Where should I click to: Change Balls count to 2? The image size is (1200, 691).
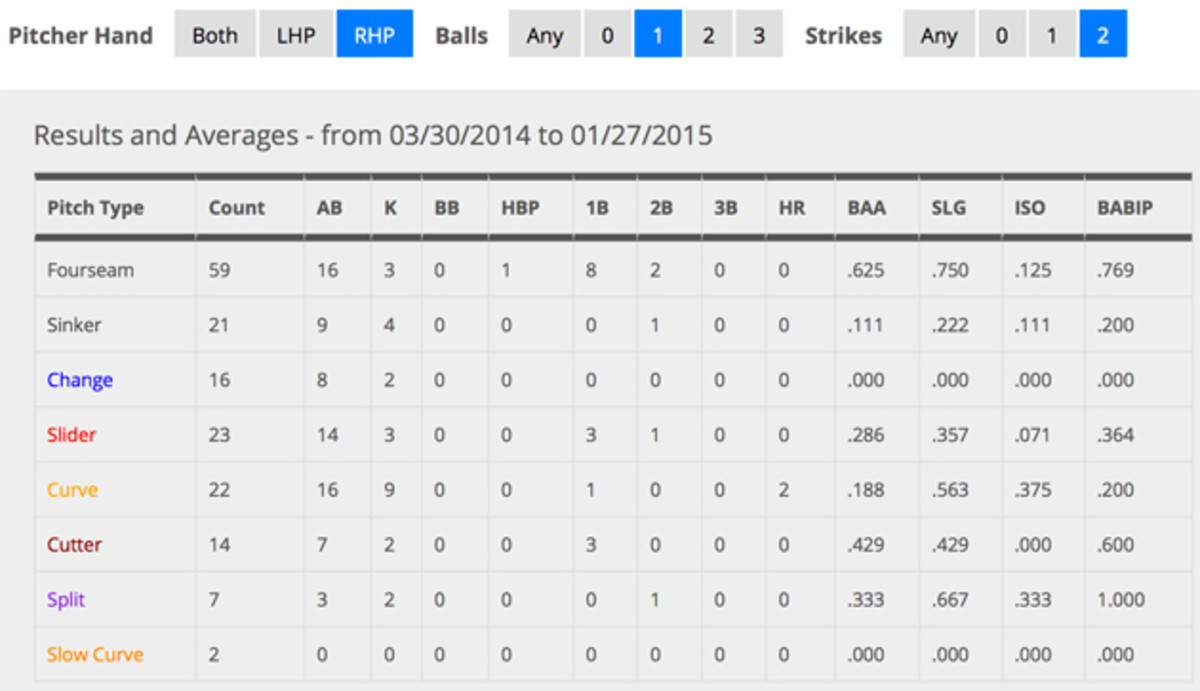coord(708,34)
